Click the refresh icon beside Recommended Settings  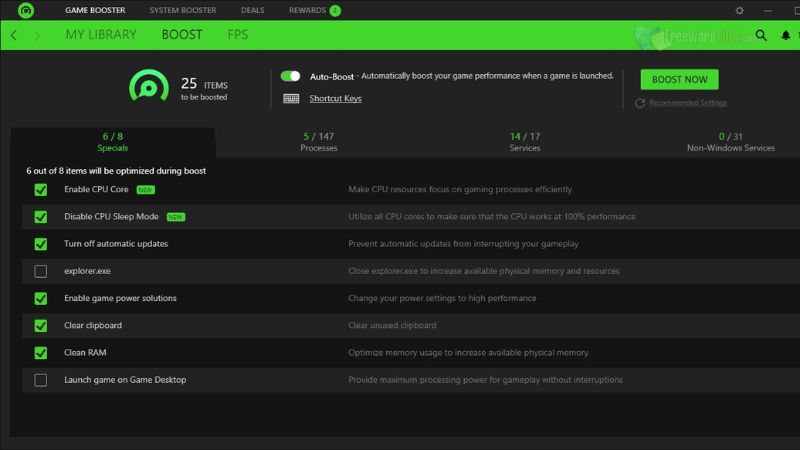click(x=640, y=103)
